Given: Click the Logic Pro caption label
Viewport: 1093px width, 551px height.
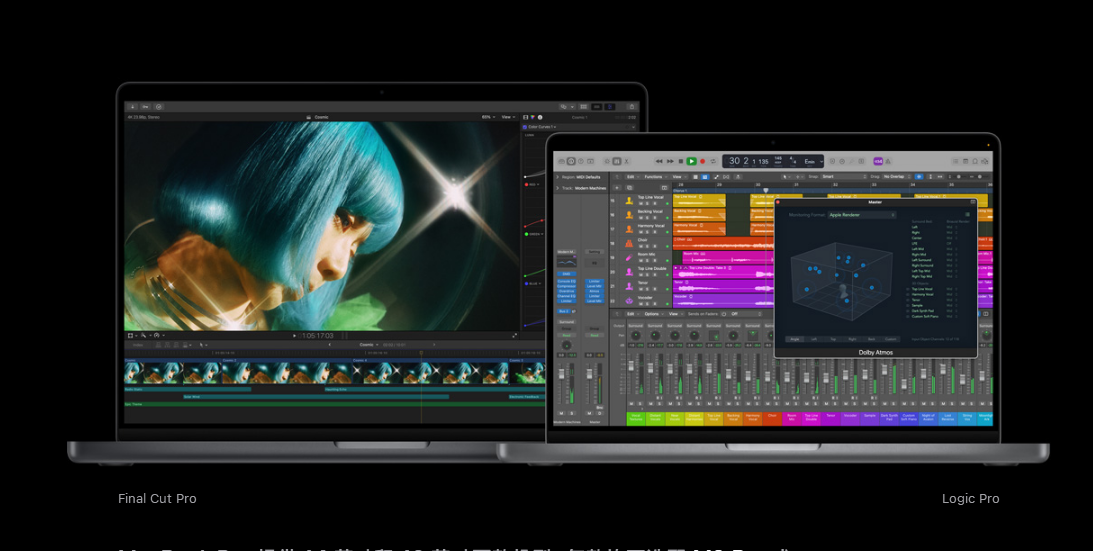Looking at the screenshot, I should tap(970, 498).
